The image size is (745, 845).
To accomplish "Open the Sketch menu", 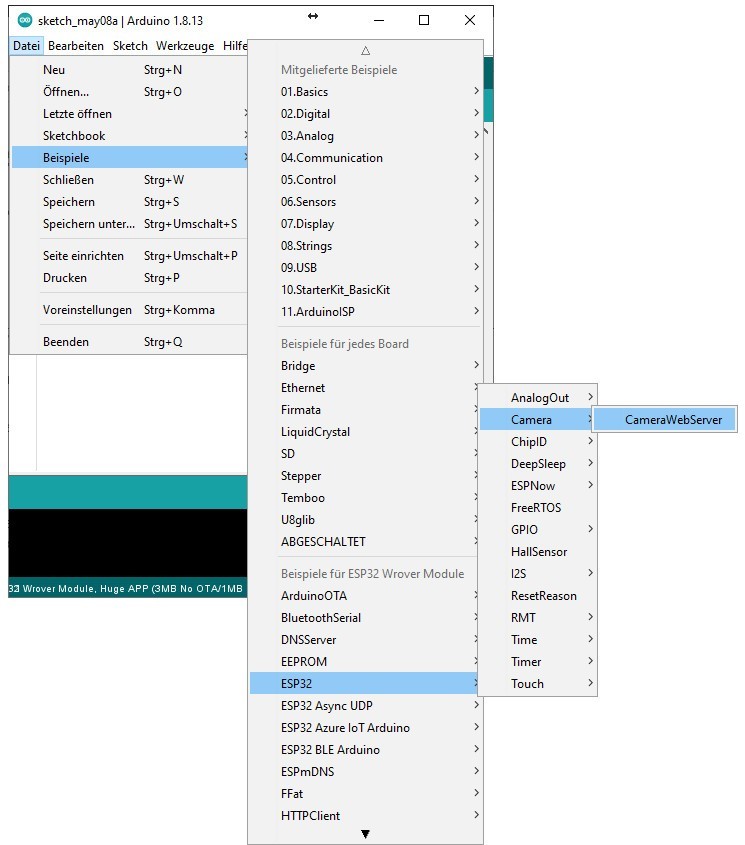I will [130, 46].
